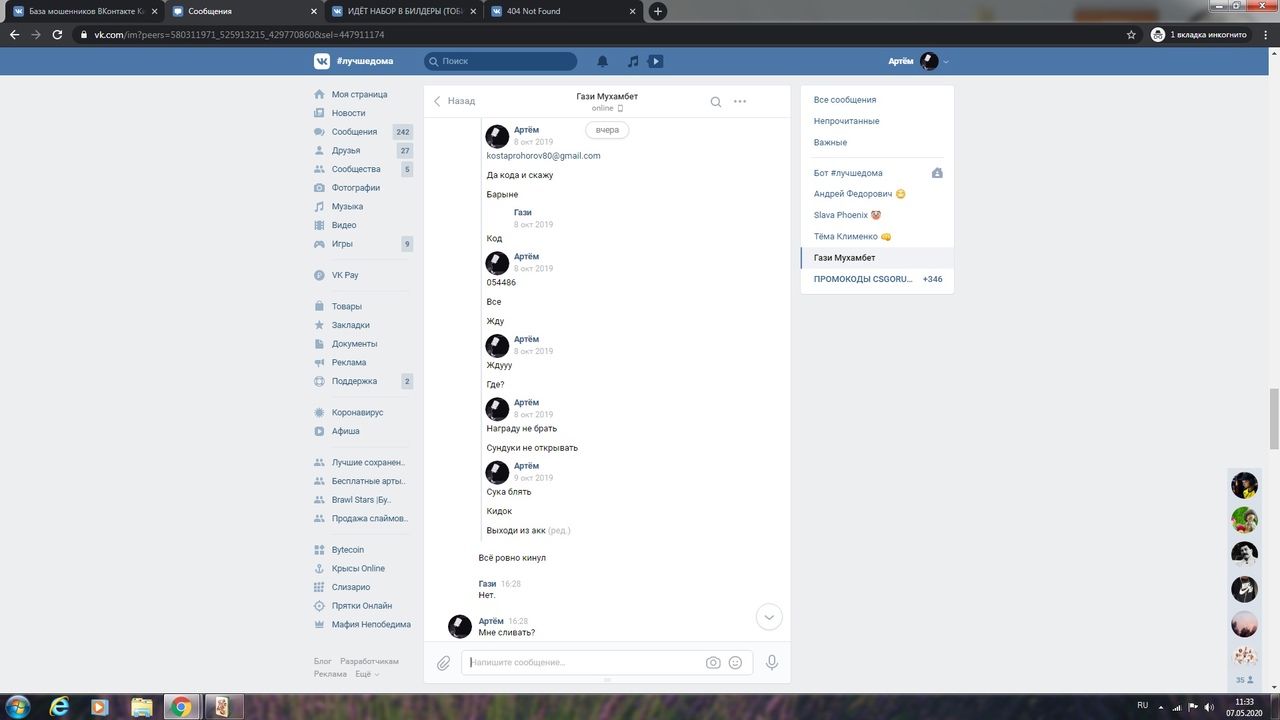Viewport: 1280px width, 720px height.
Task: Open Google Chrome in the taskbar
Action: click(180, 707)
